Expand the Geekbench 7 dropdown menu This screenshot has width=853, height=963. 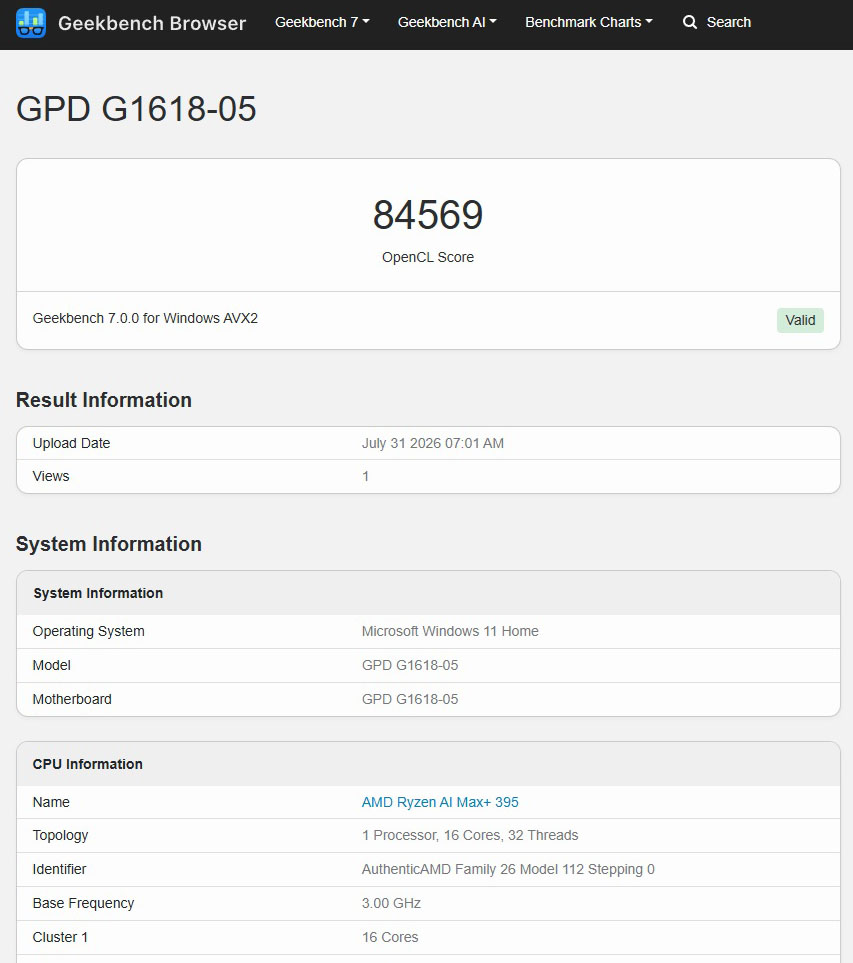pos(322,22)
